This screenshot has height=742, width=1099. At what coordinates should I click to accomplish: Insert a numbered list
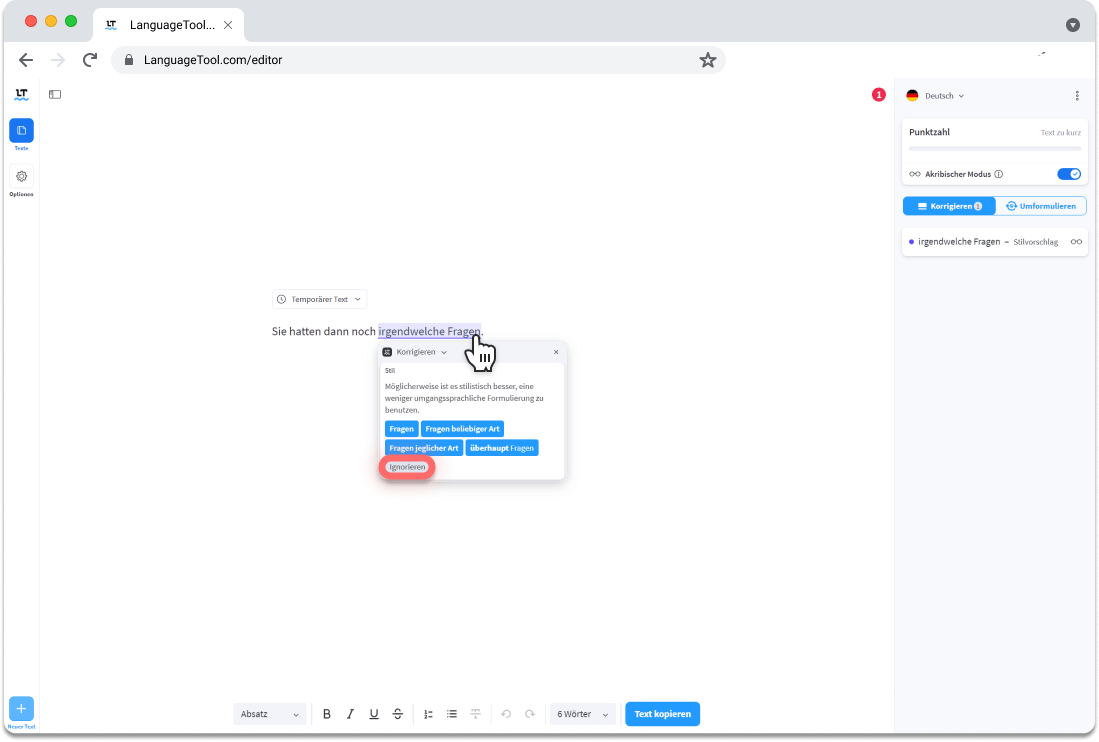pyautogui.click(x=428, y=714)
